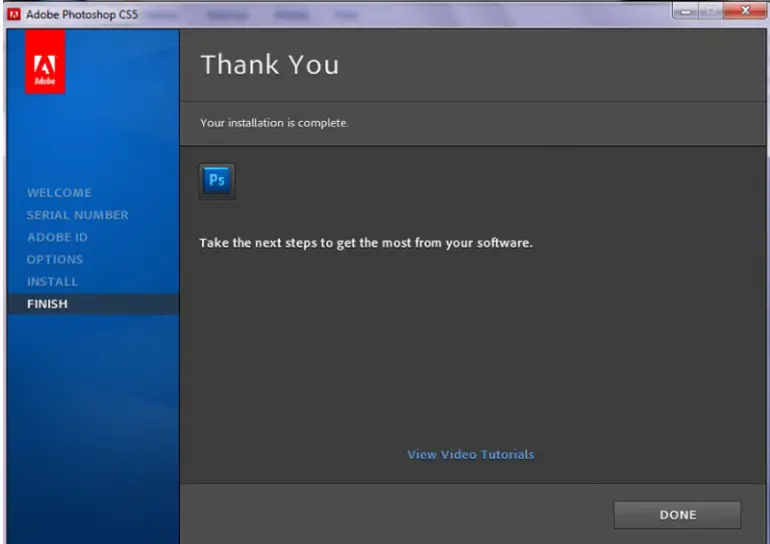Click the 'Your installation is complete' message

[x=274, y=123]
